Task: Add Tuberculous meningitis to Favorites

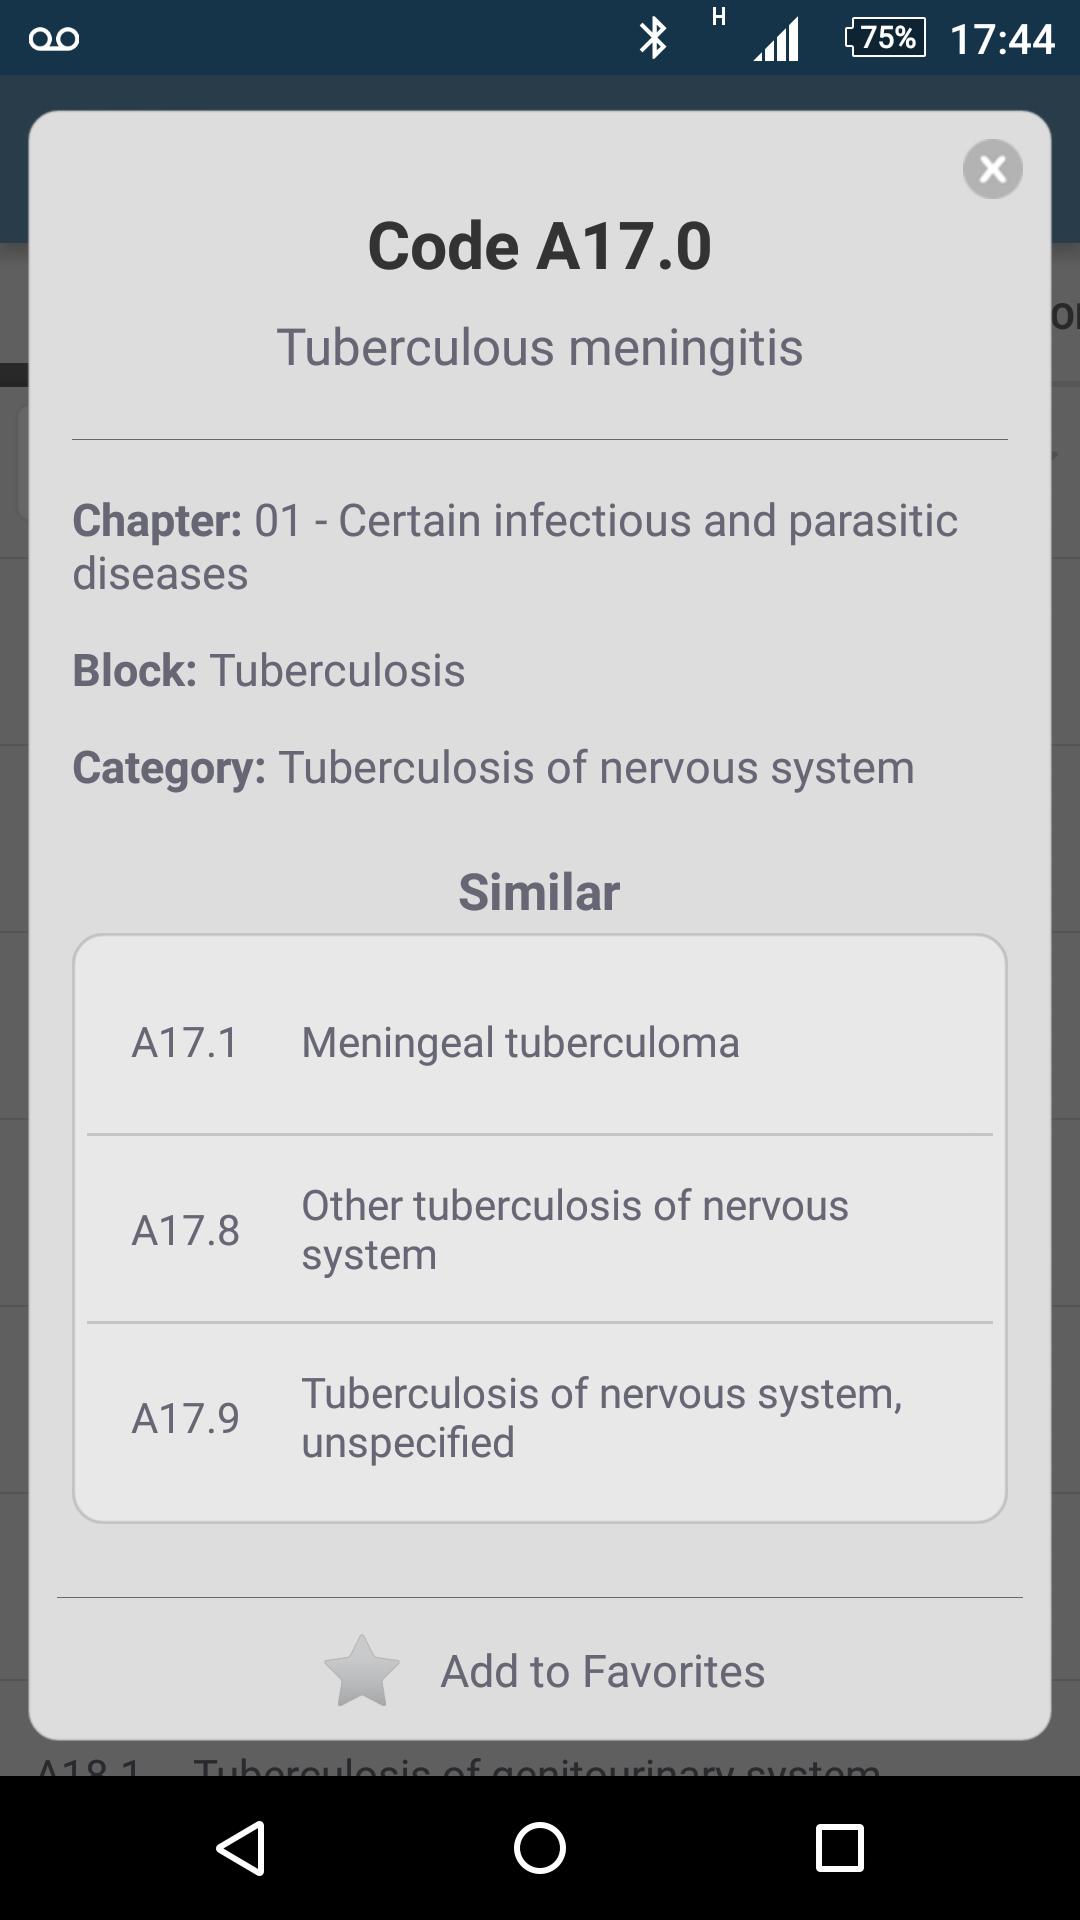Action: 603,1669
